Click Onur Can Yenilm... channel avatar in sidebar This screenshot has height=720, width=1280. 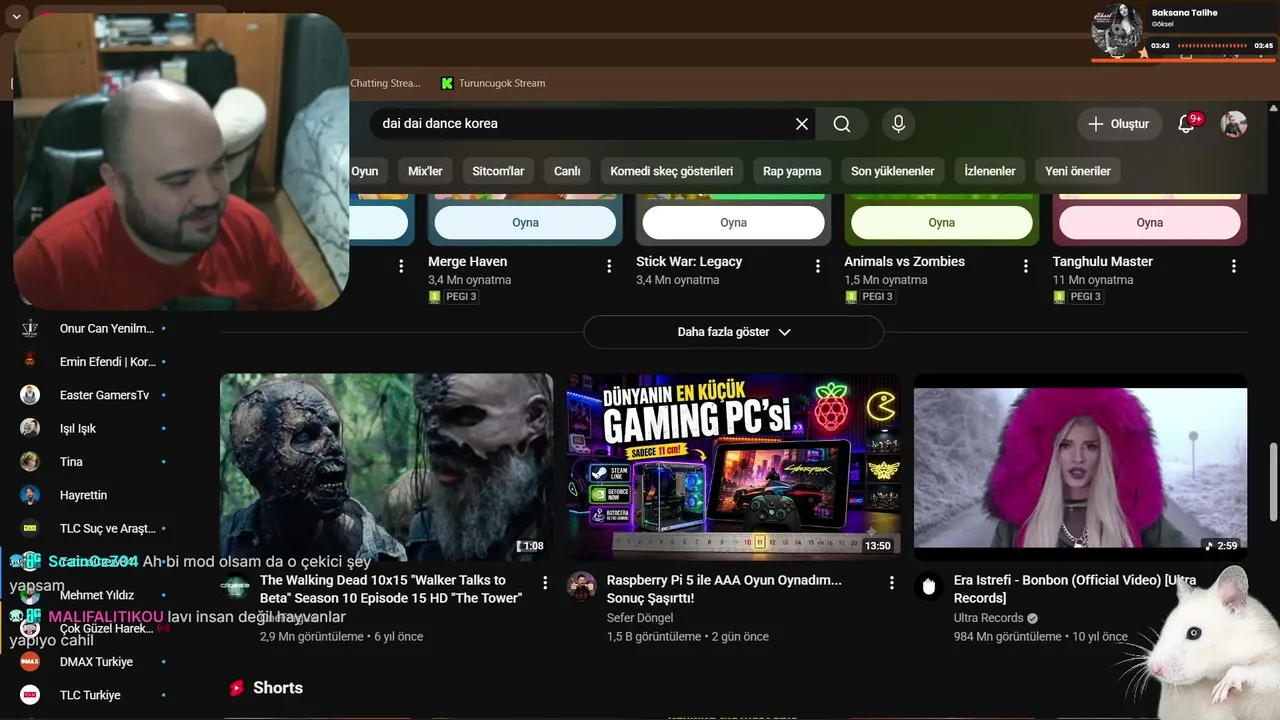[x=30, y=328]
